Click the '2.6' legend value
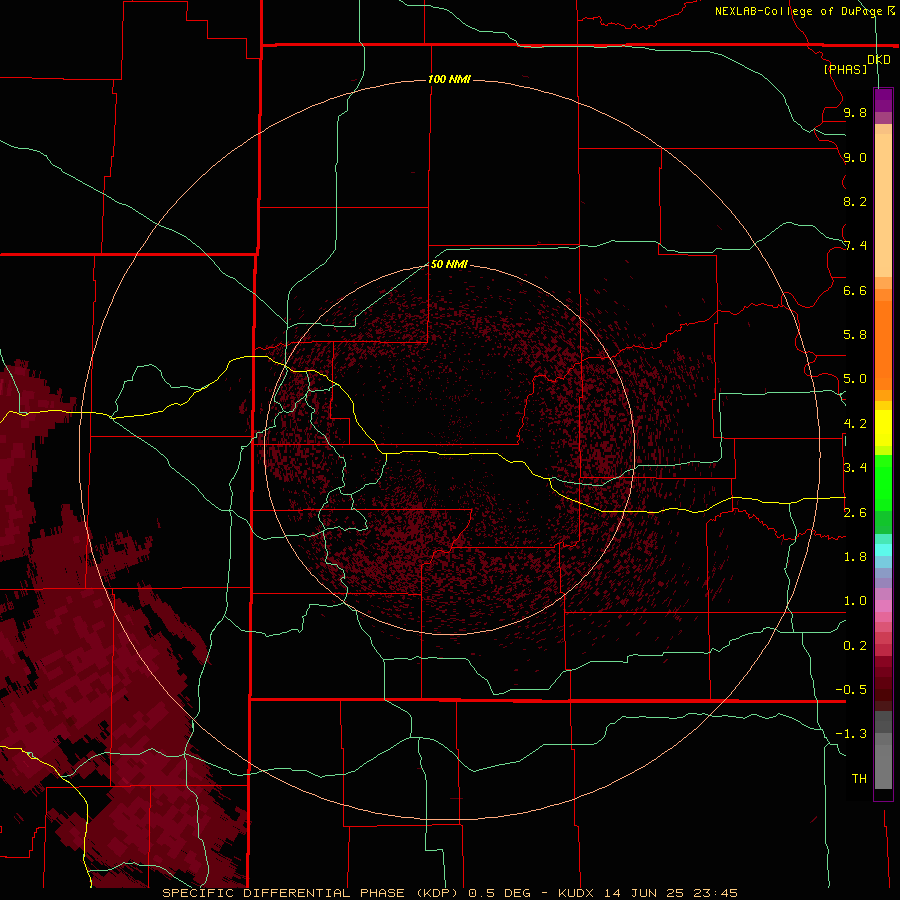 (855, 512)
